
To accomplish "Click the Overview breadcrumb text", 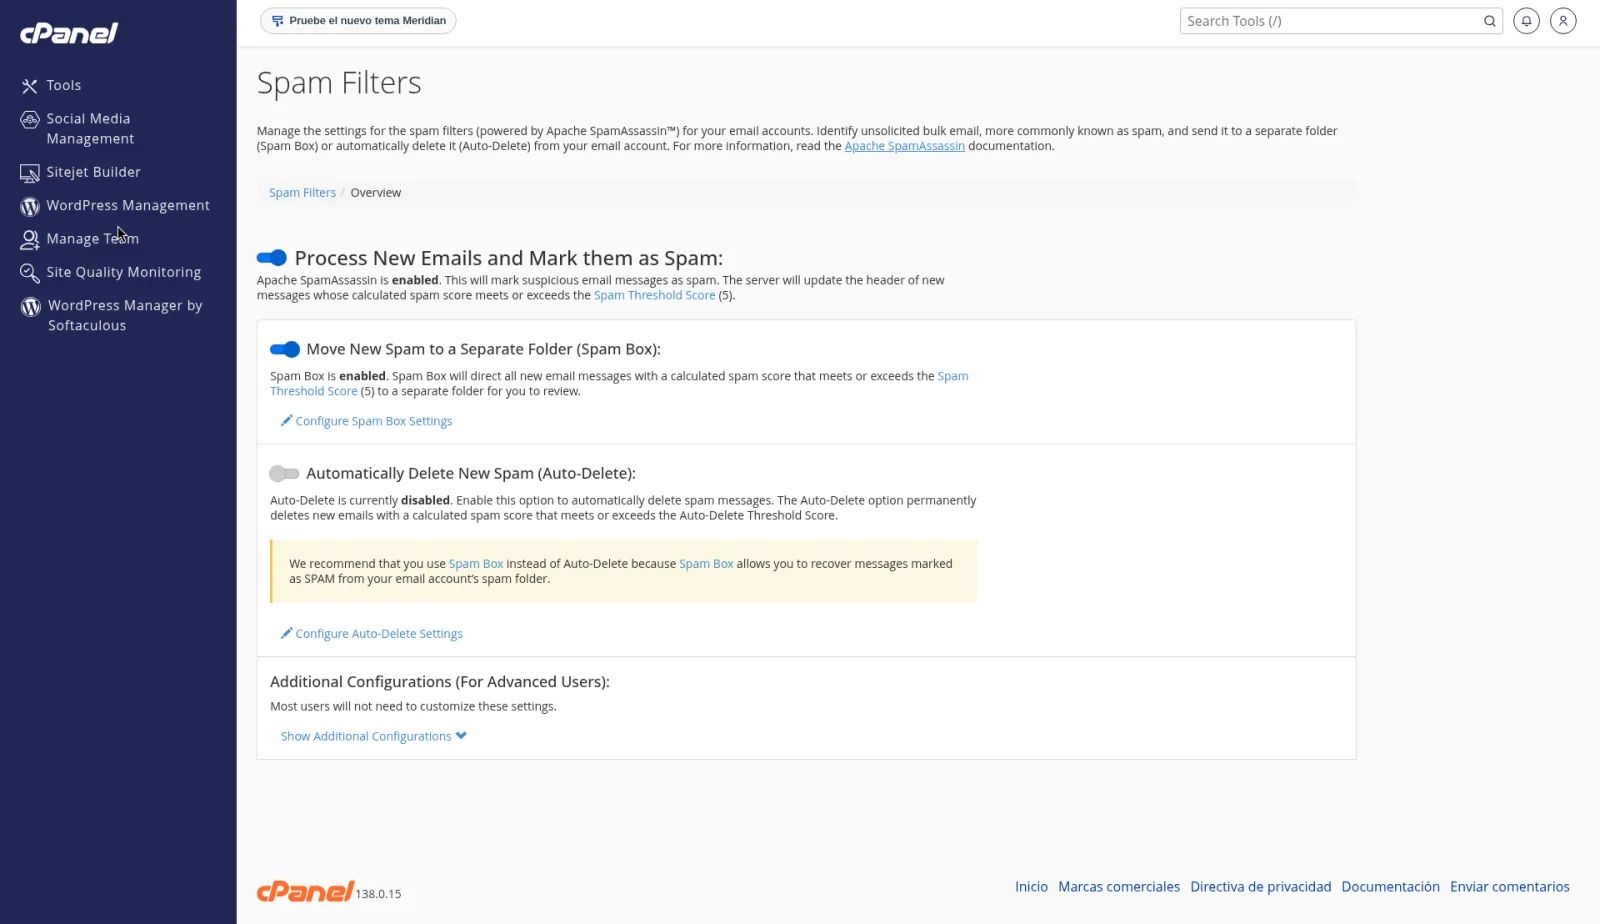I will click(376, 193).
